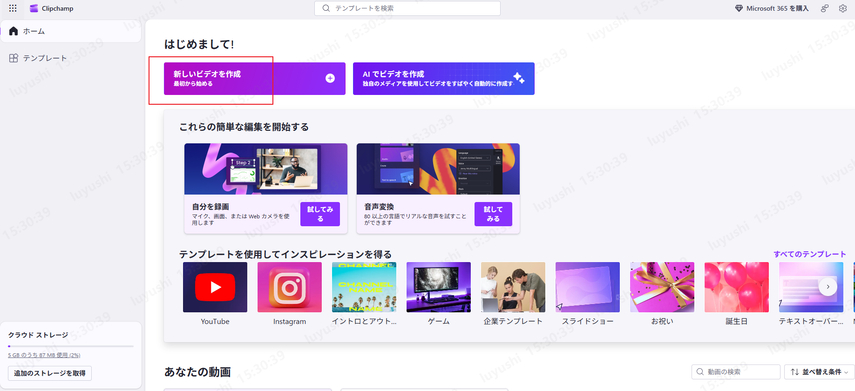
Task: Click the plus icon on 新しいビデオを作成
Action: [x=330, y=78]
